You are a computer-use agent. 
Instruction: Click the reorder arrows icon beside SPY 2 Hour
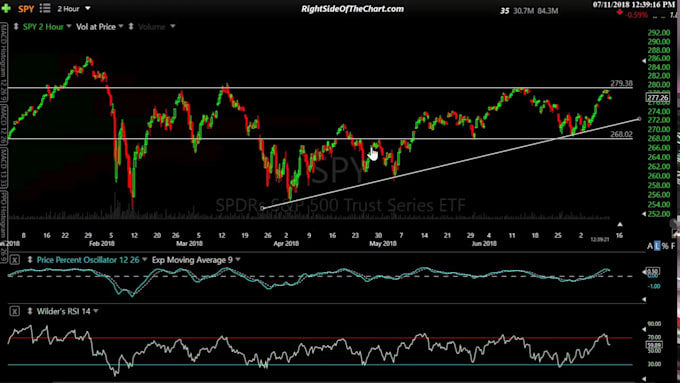point(16,26)
